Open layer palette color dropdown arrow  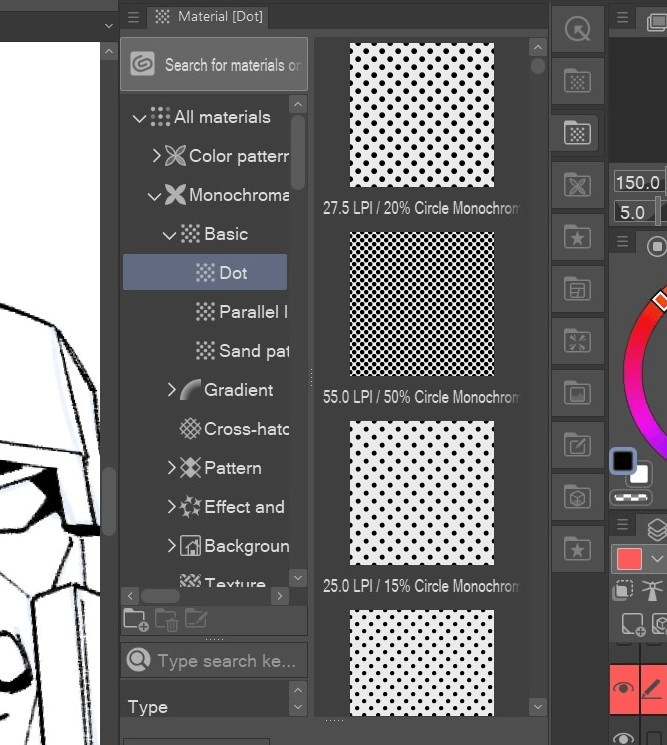(x=657, y=559)
